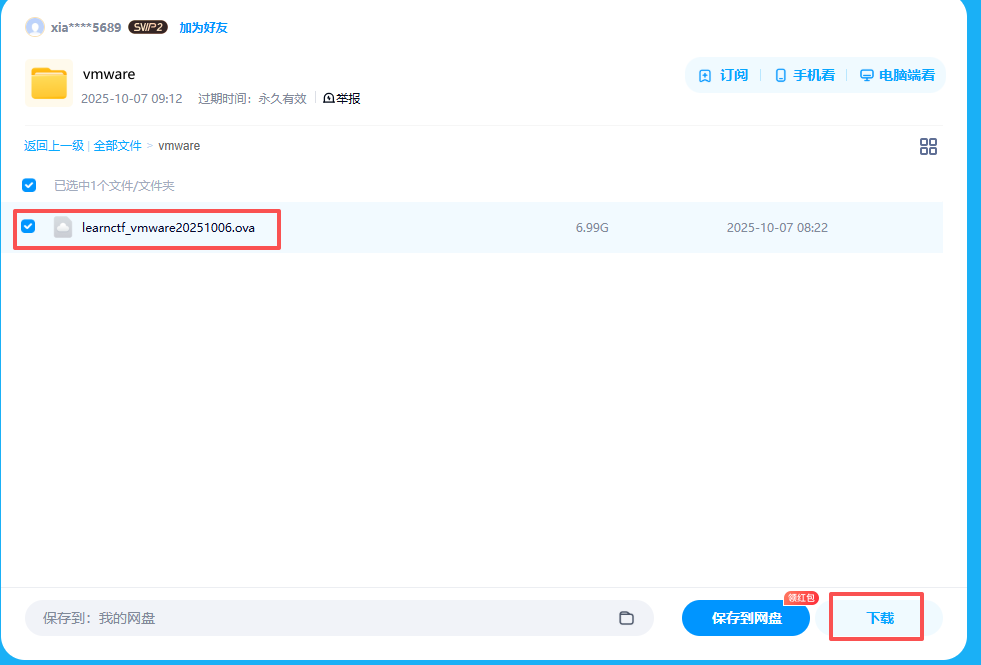Image resolution: width=981 pixels, height=665 pixels.
Task: Uncheck the learnctf_vmware20251006.ova checkbox
Action: click(29, 227)
